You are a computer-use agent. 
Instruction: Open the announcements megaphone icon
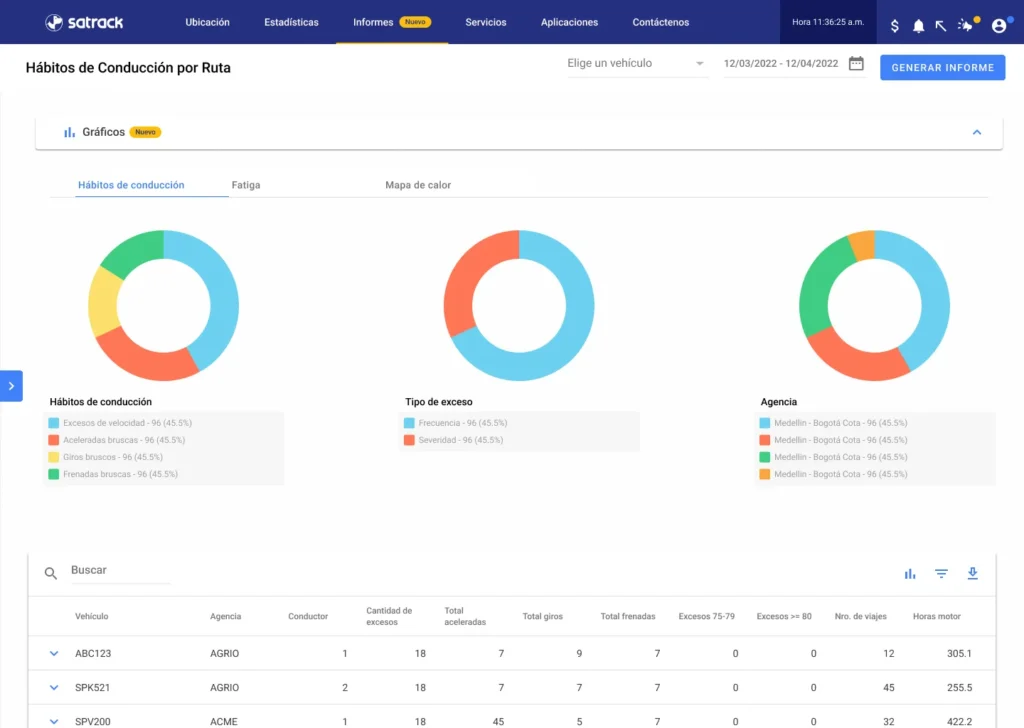pos(966,25)
